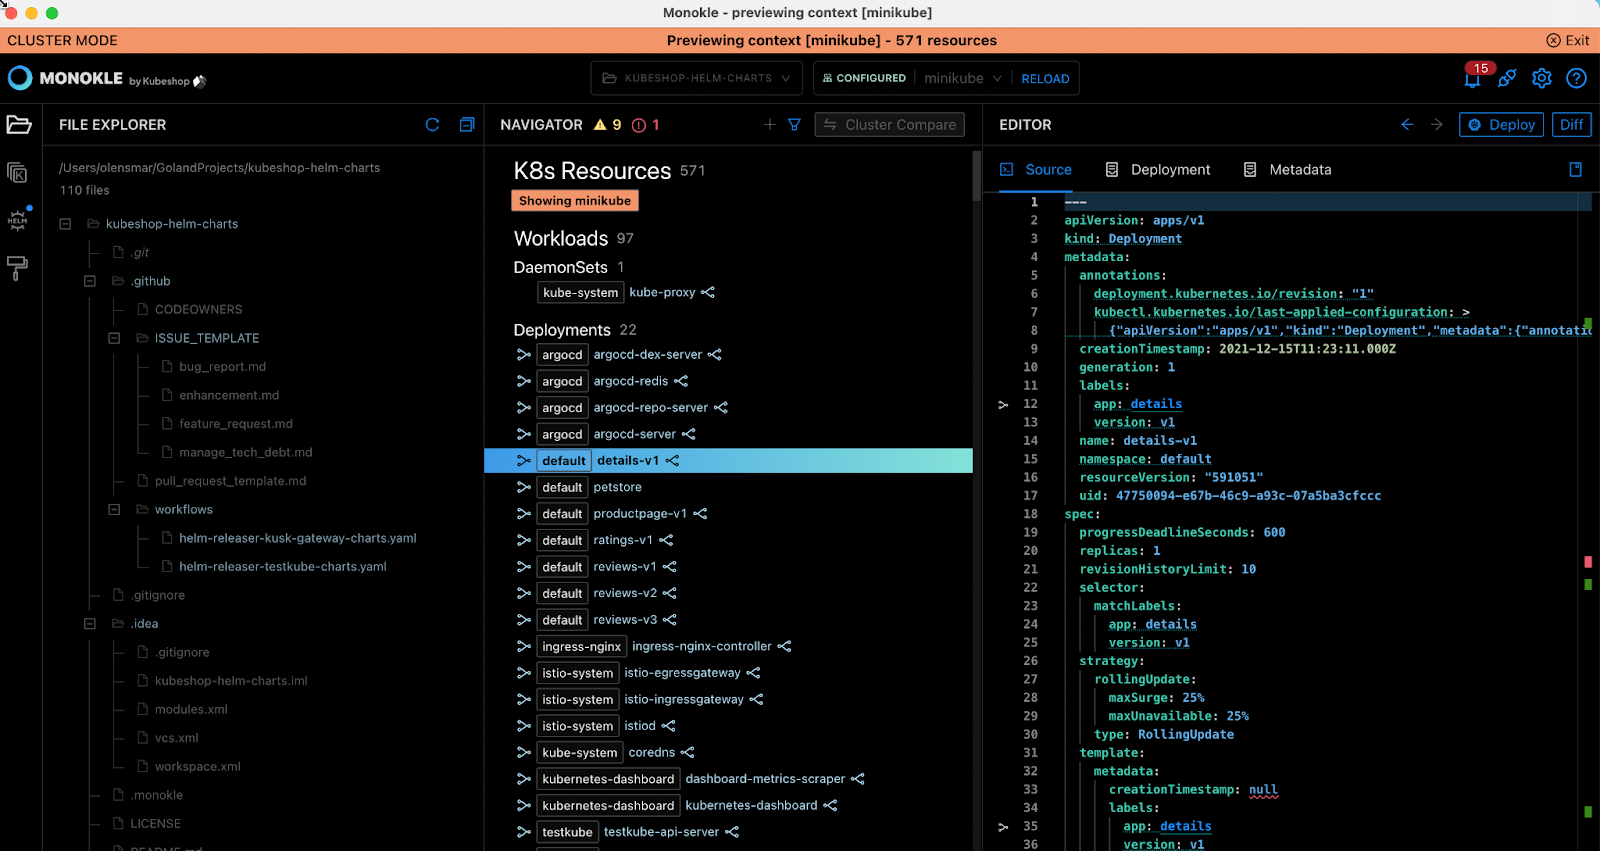Open the templates paint roller sidebar icon

[x=17, y=268]
